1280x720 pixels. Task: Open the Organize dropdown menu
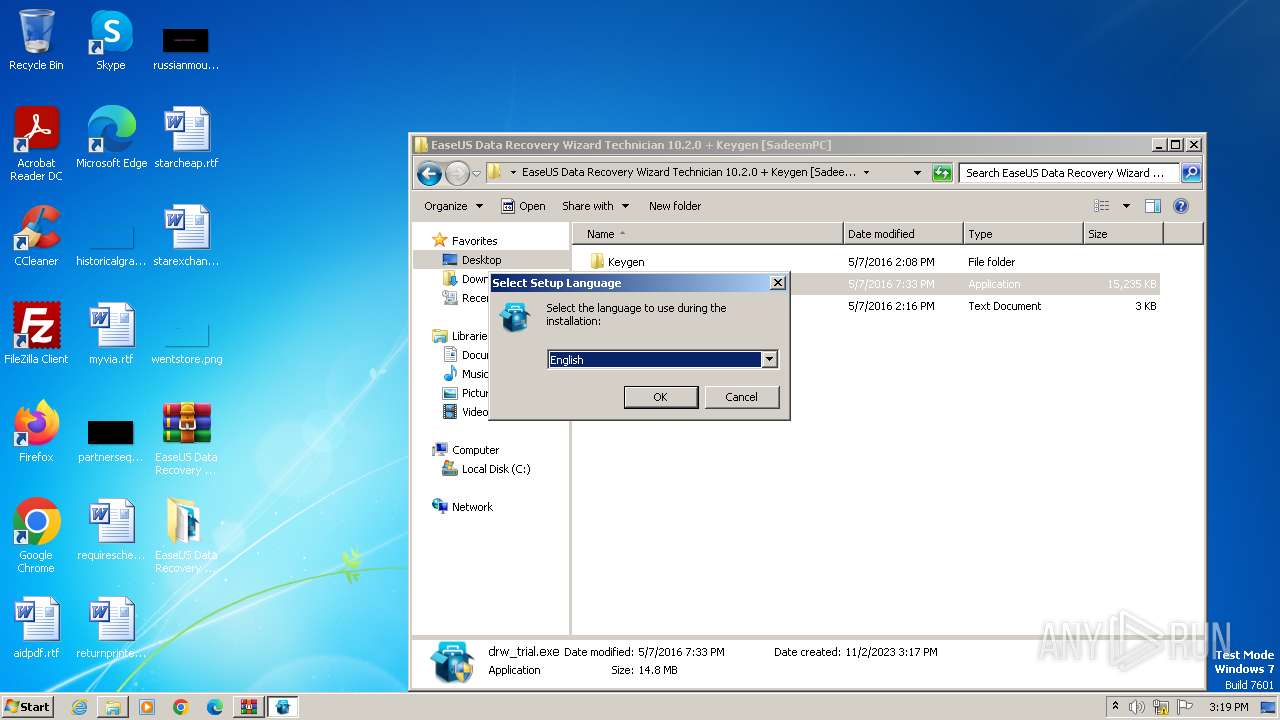pos(453,206)
